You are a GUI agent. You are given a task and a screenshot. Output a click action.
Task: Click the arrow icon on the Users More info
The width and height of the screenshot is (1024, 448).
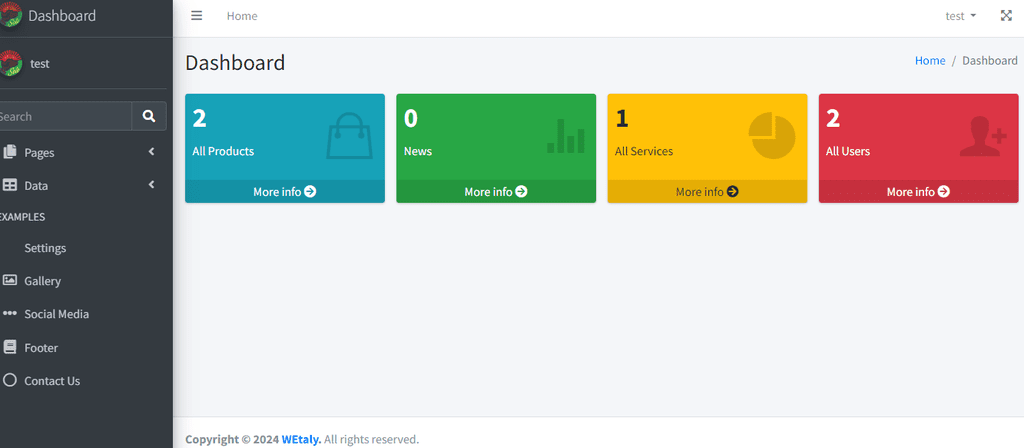tap(944, 191)
